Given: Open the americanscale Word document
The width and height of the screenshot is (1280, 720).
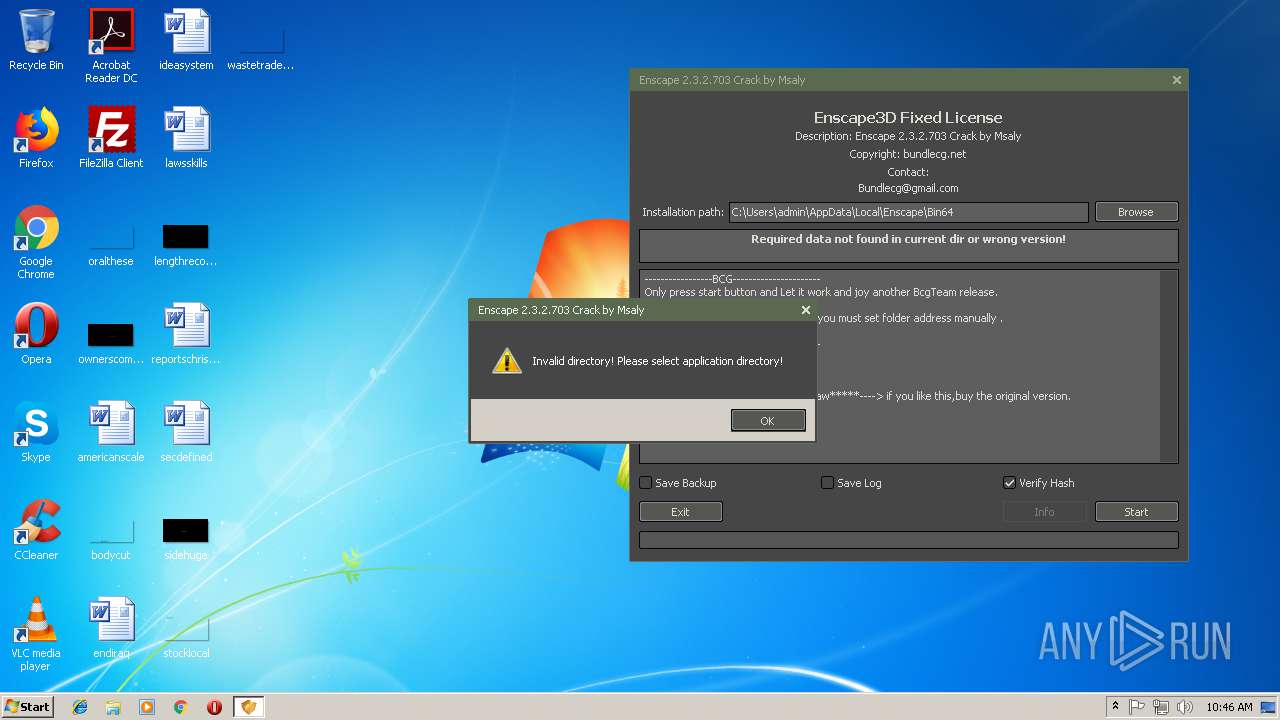Looking at the screenshot, I should tap(111, 432).
